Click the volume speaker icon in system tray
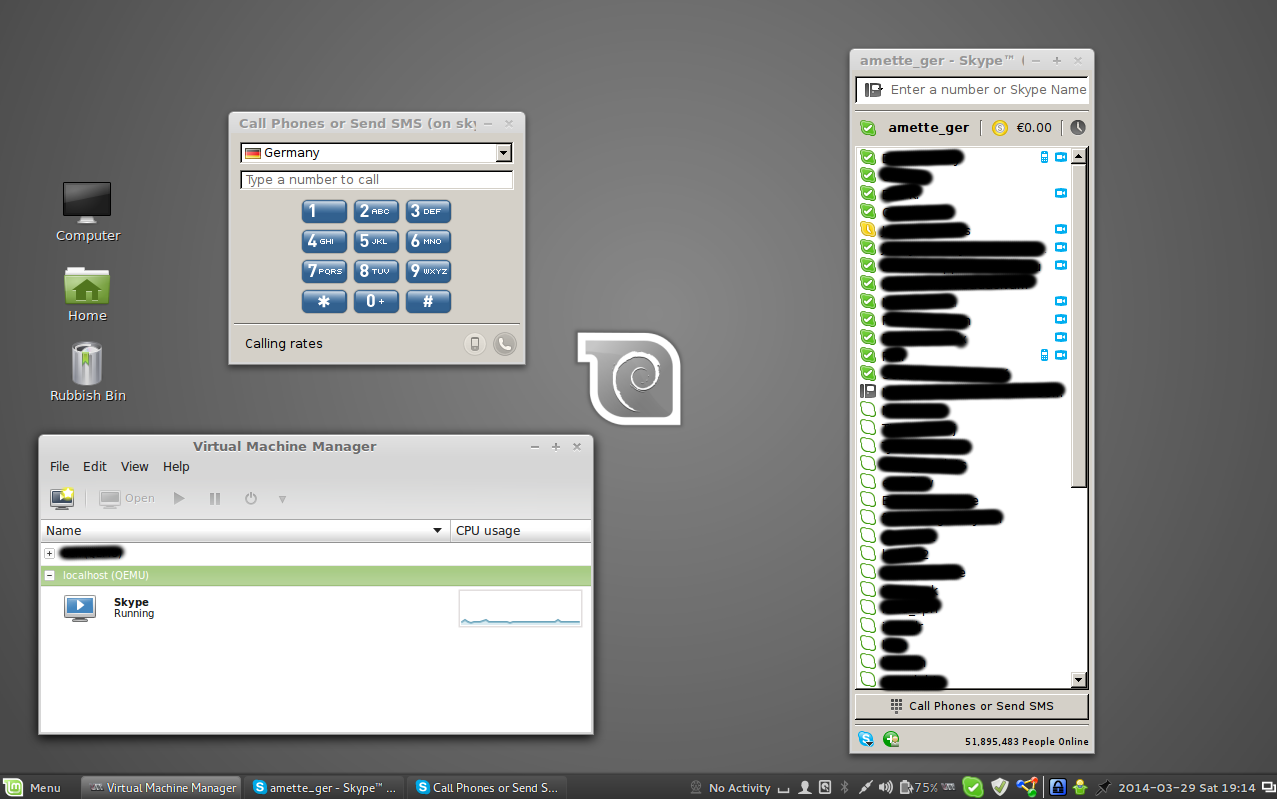Screen dimensions: 1277x799 pos(885,788)
